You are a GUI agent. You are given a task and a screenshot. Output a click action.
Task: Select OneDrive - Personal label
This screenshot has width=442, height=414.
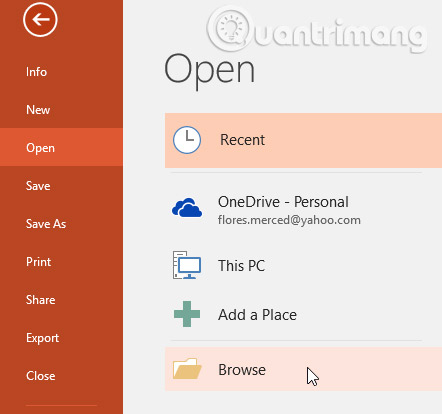[x=283, y=202]
